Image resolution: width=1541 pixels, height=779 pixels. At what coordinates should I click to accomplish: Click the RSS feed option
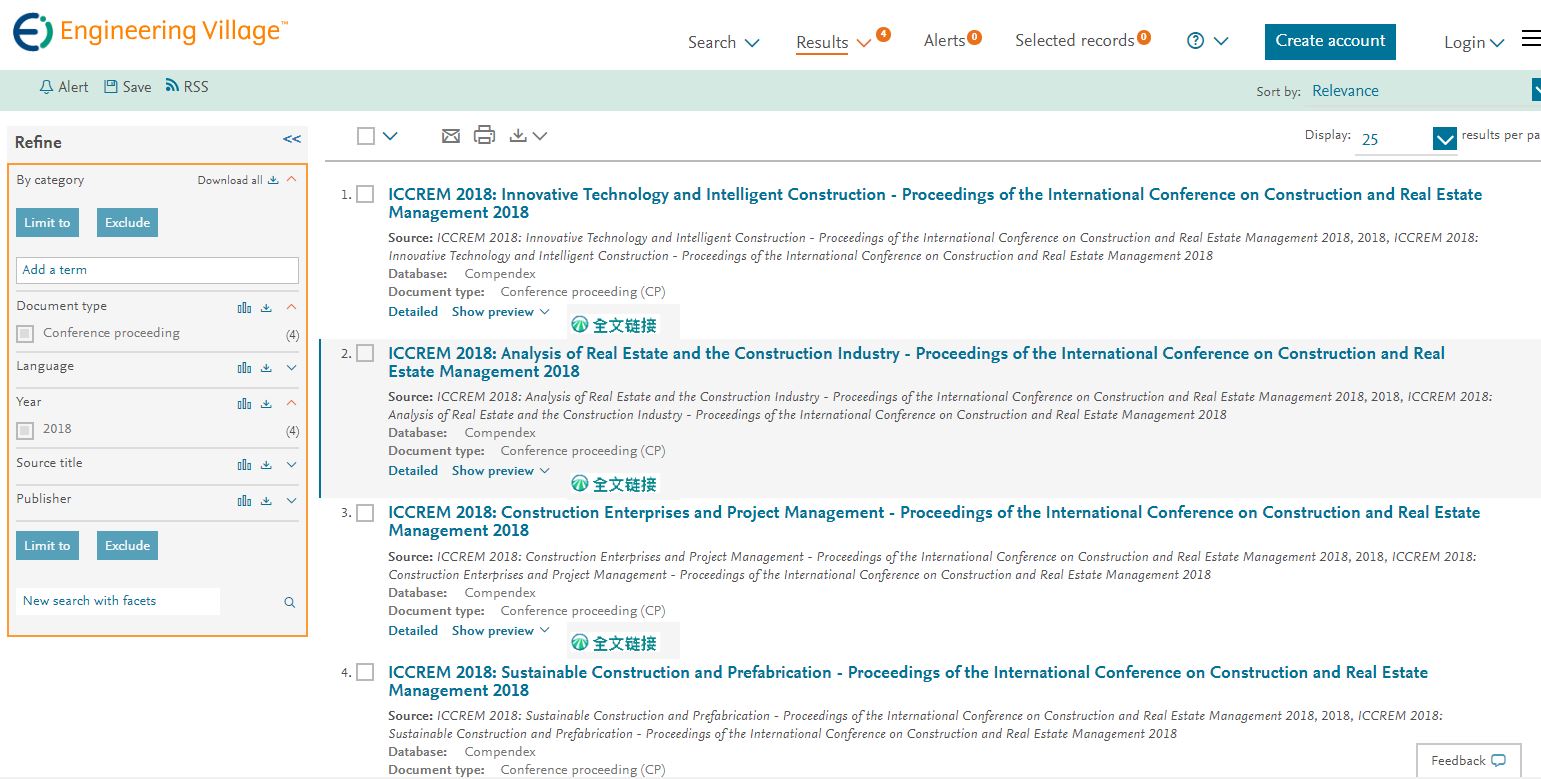(x=187, y=87)
